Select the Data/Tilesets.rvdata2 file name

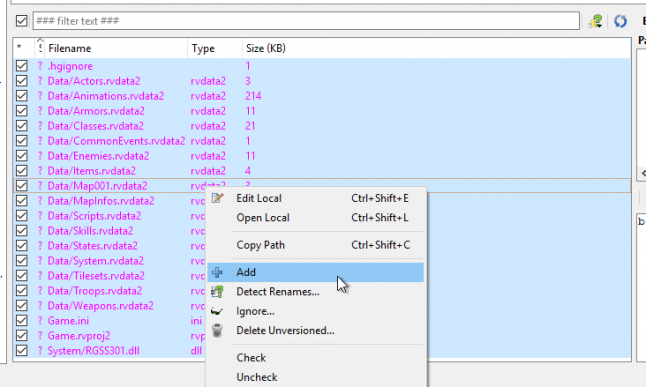click(x=96, y=276)
